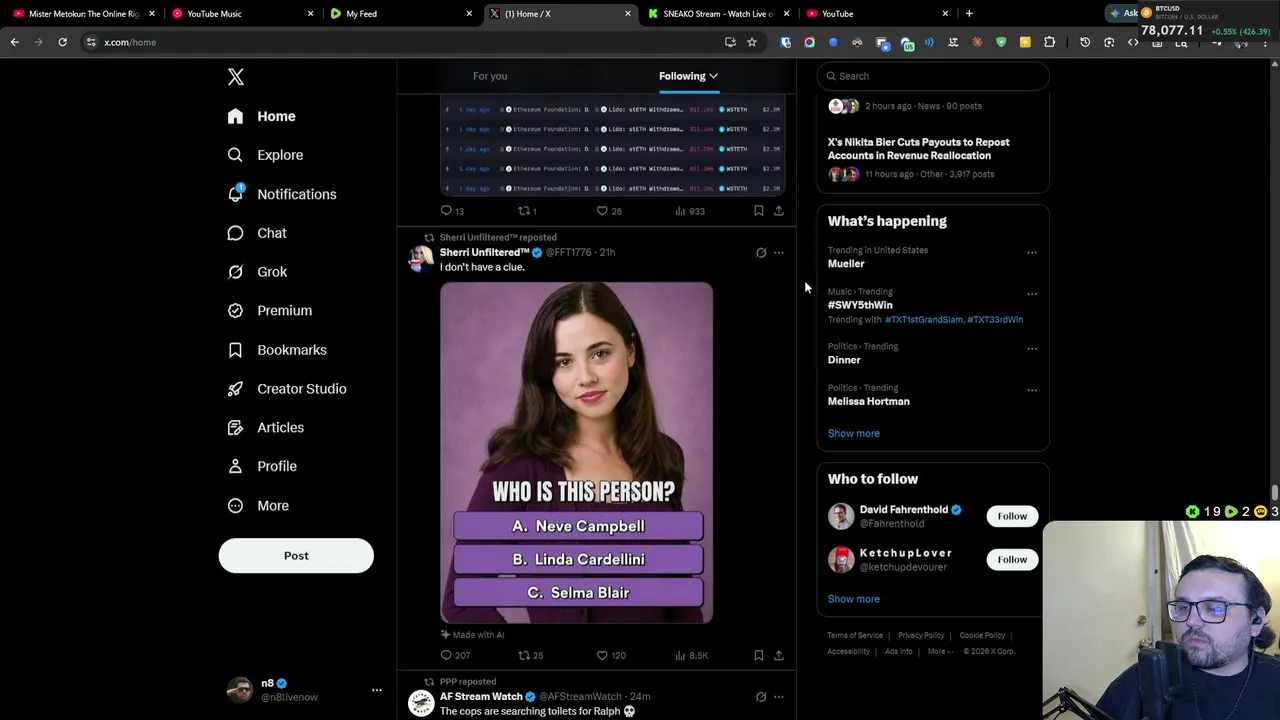Viewport: 1280px width, 720px height.
Task: Share Sherri Unfiltered's post
Action: click(779, 656)
